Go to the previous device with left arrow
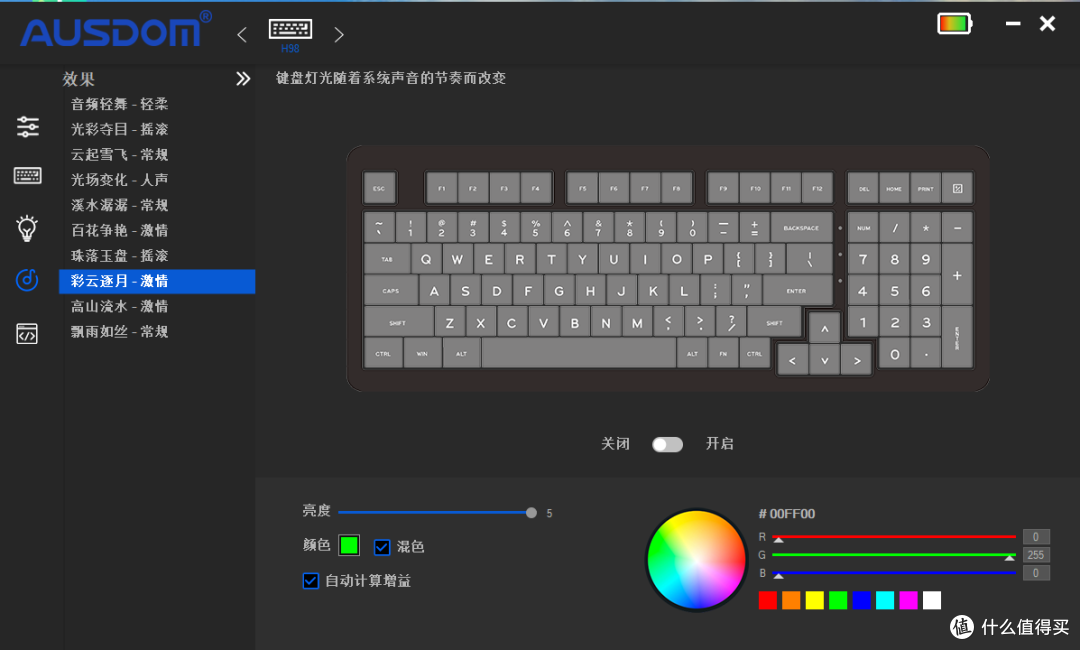This screenshot has width=1080, height=650. (x=242, y=34)
